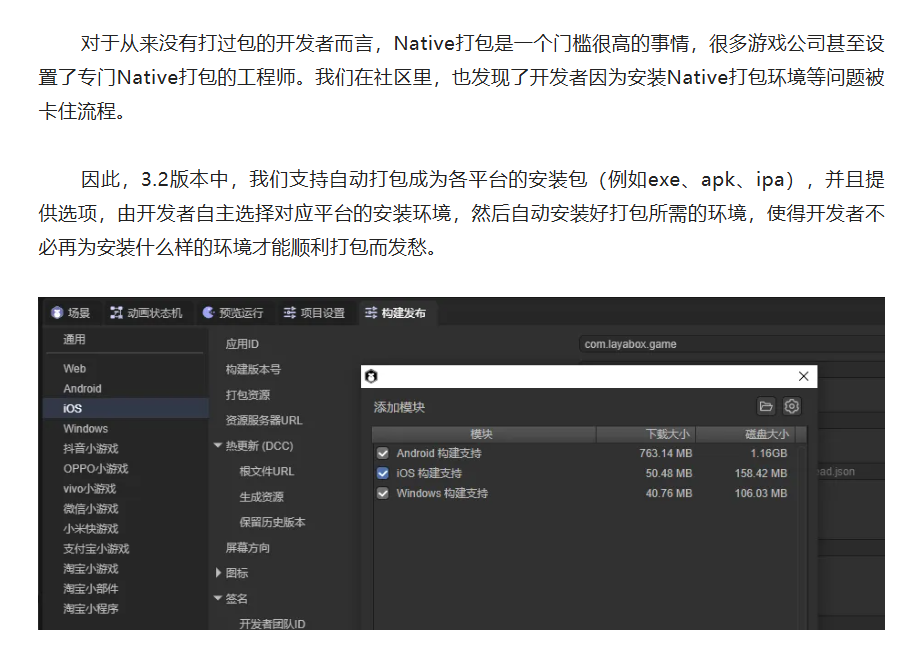Image resolution: width=915 pixels, height=654 pixels.
Task: Collapse the 热更新 (DCC) section
Action: tap(218, 445)
